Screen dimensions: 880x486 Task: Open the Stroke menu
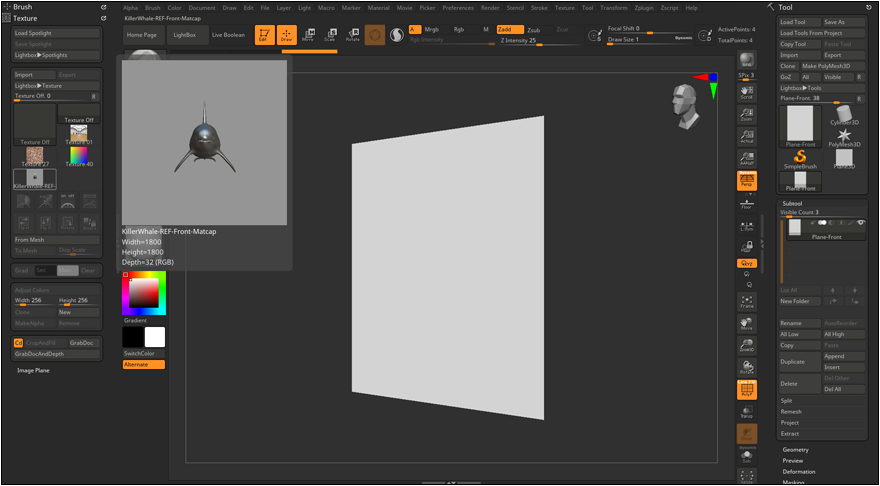(539, 7)
